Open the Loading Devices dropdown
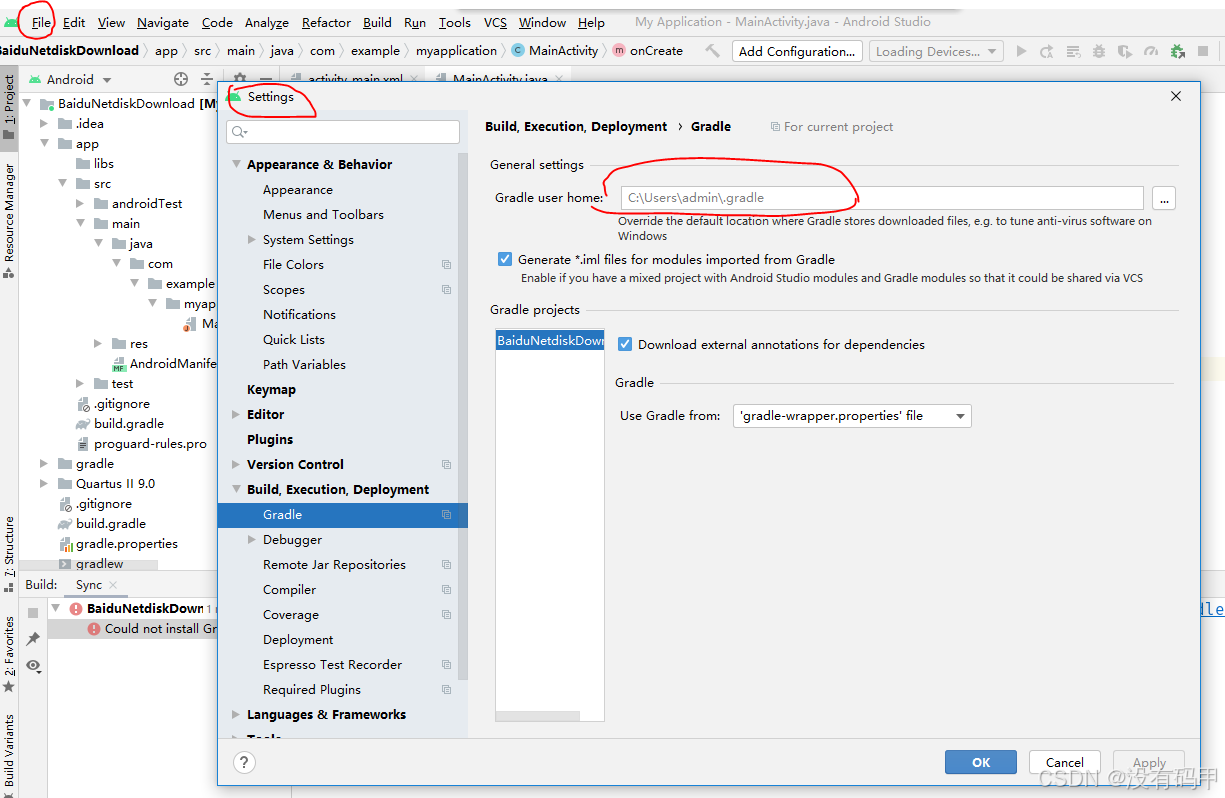1225x798 pixels. tap(936, 51)
